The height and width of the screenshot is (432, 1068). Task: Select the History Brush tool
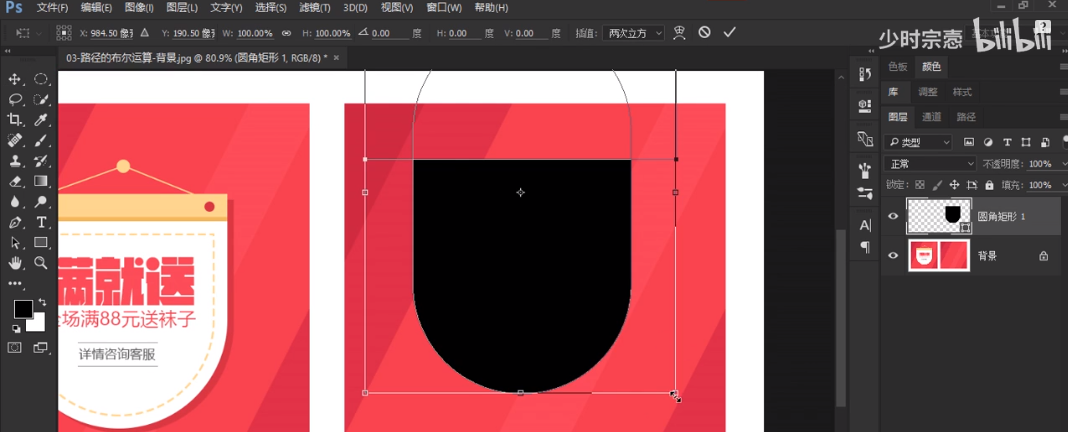tap(41, 161)
